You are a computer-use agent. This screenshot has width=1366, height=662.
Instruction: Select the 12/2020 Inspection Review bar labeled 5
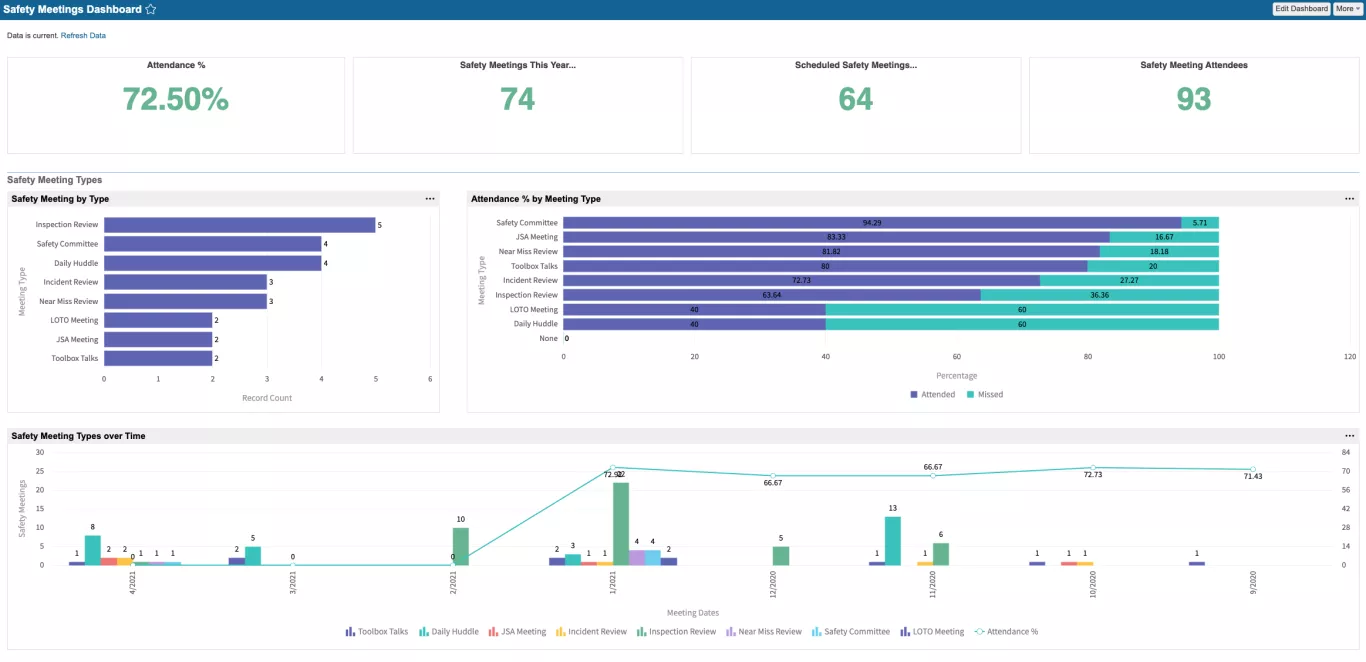click(x=781, y=556)
